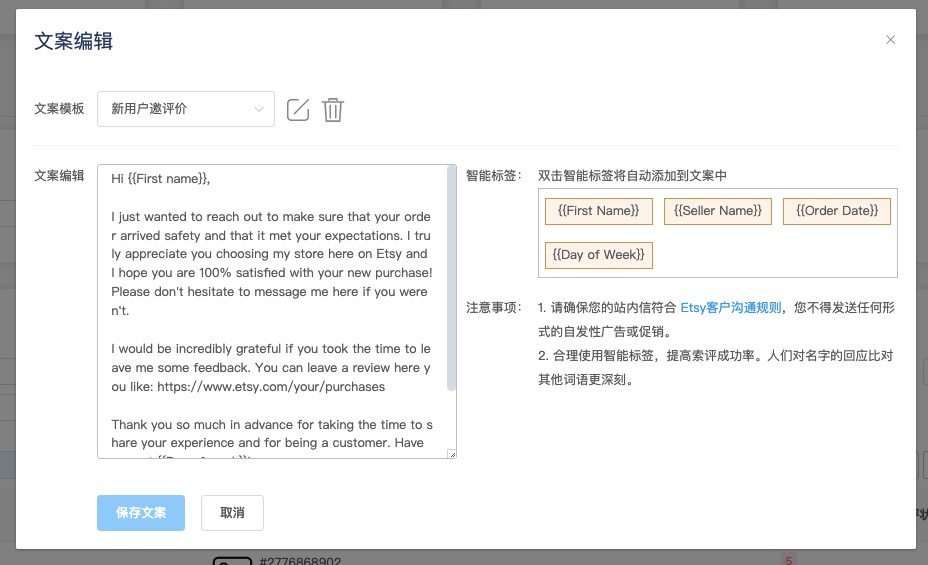Close the 文案编辑 dialog with the X
This screenshot has height=565, width=928.
(891, 40)
